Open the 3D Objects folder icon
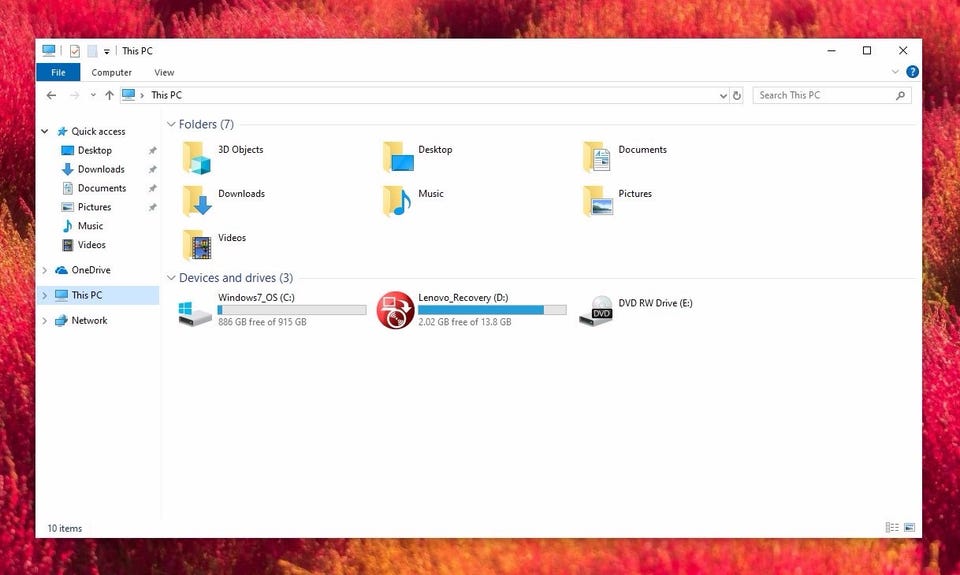960x575 pixels. pos(196,157)
